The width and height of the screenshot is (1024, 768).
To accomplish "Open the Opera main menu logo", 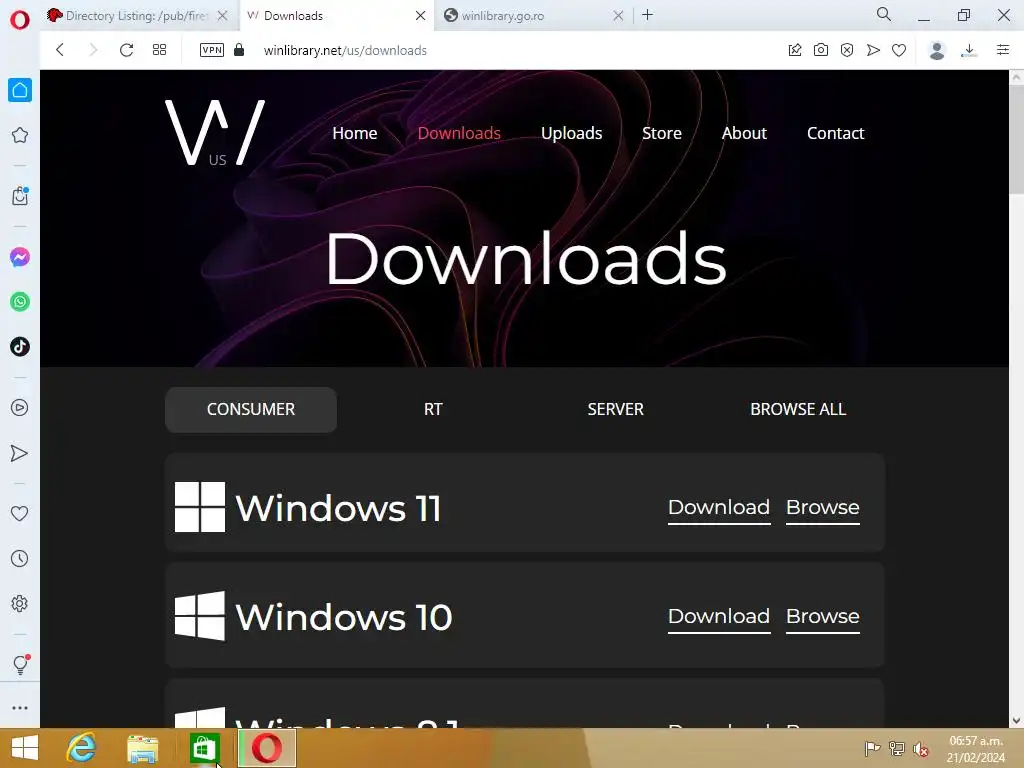I will (x=20, y=19).
